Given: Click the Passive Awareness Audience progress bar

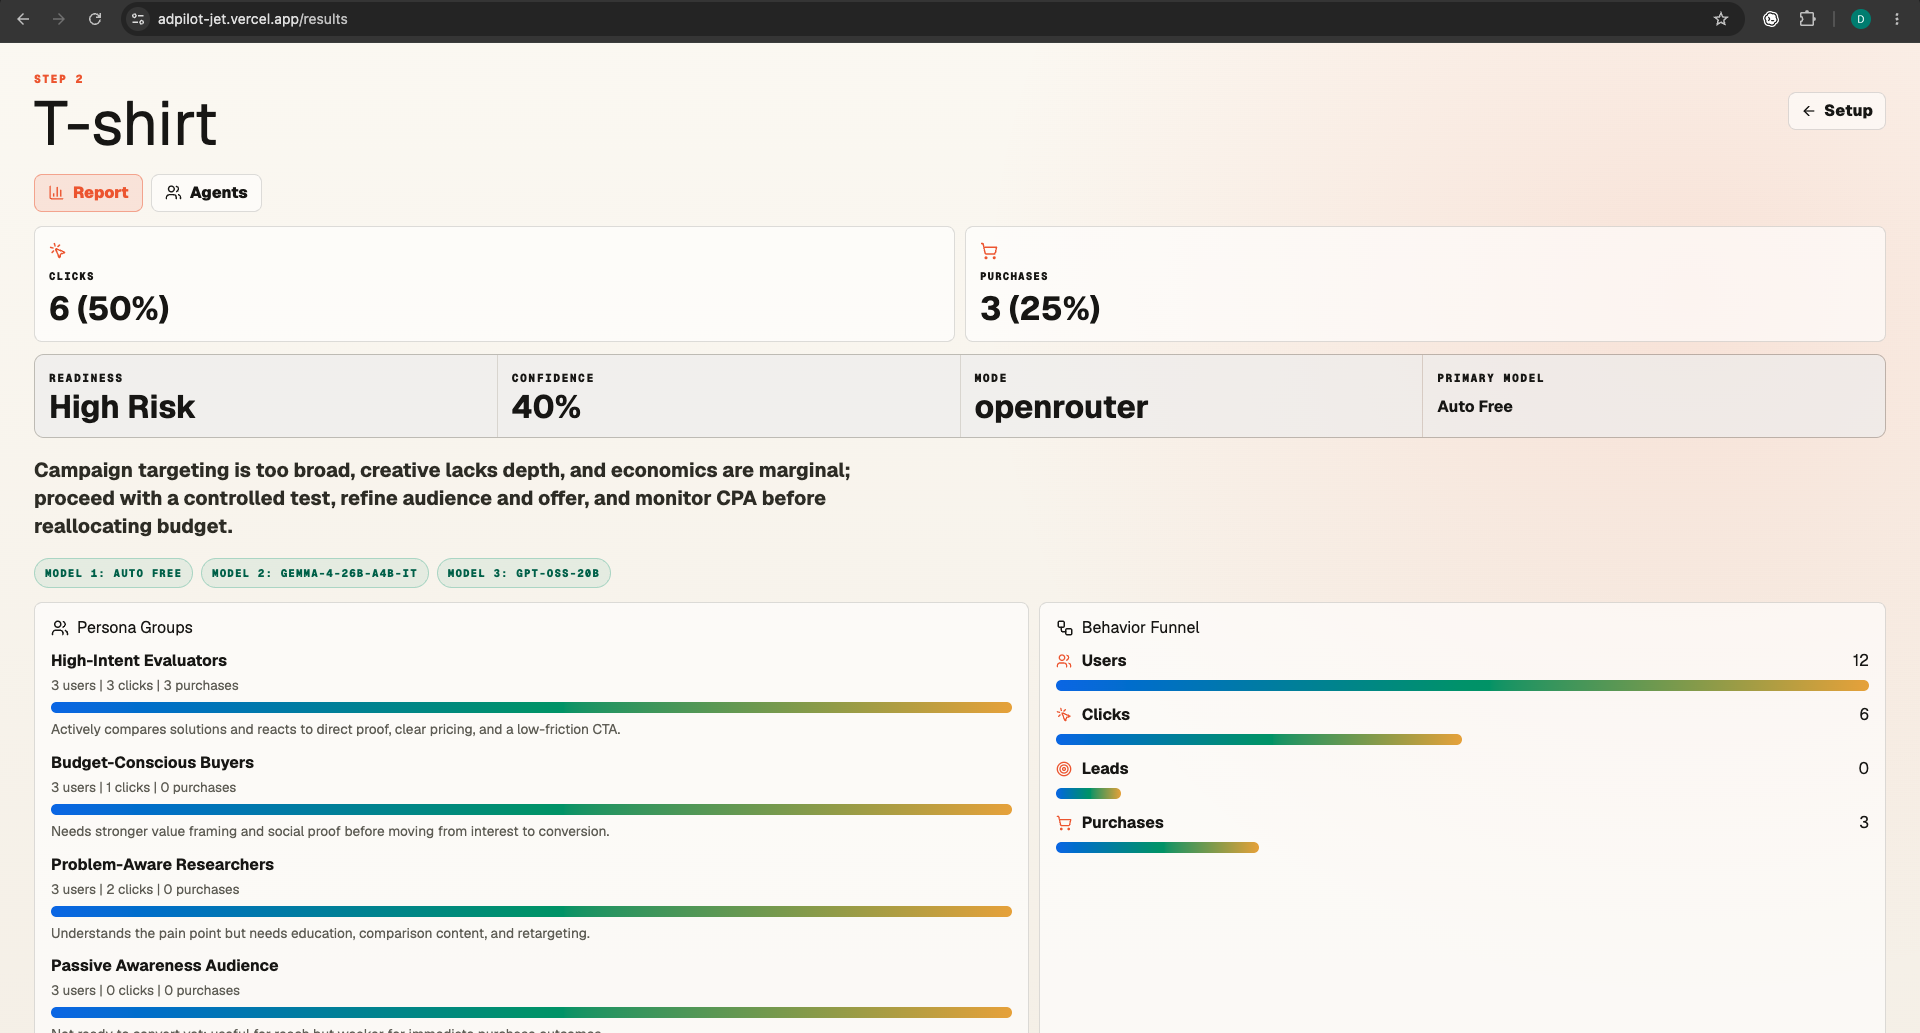Looking at the screenshot, I should tap(531, 1013).
